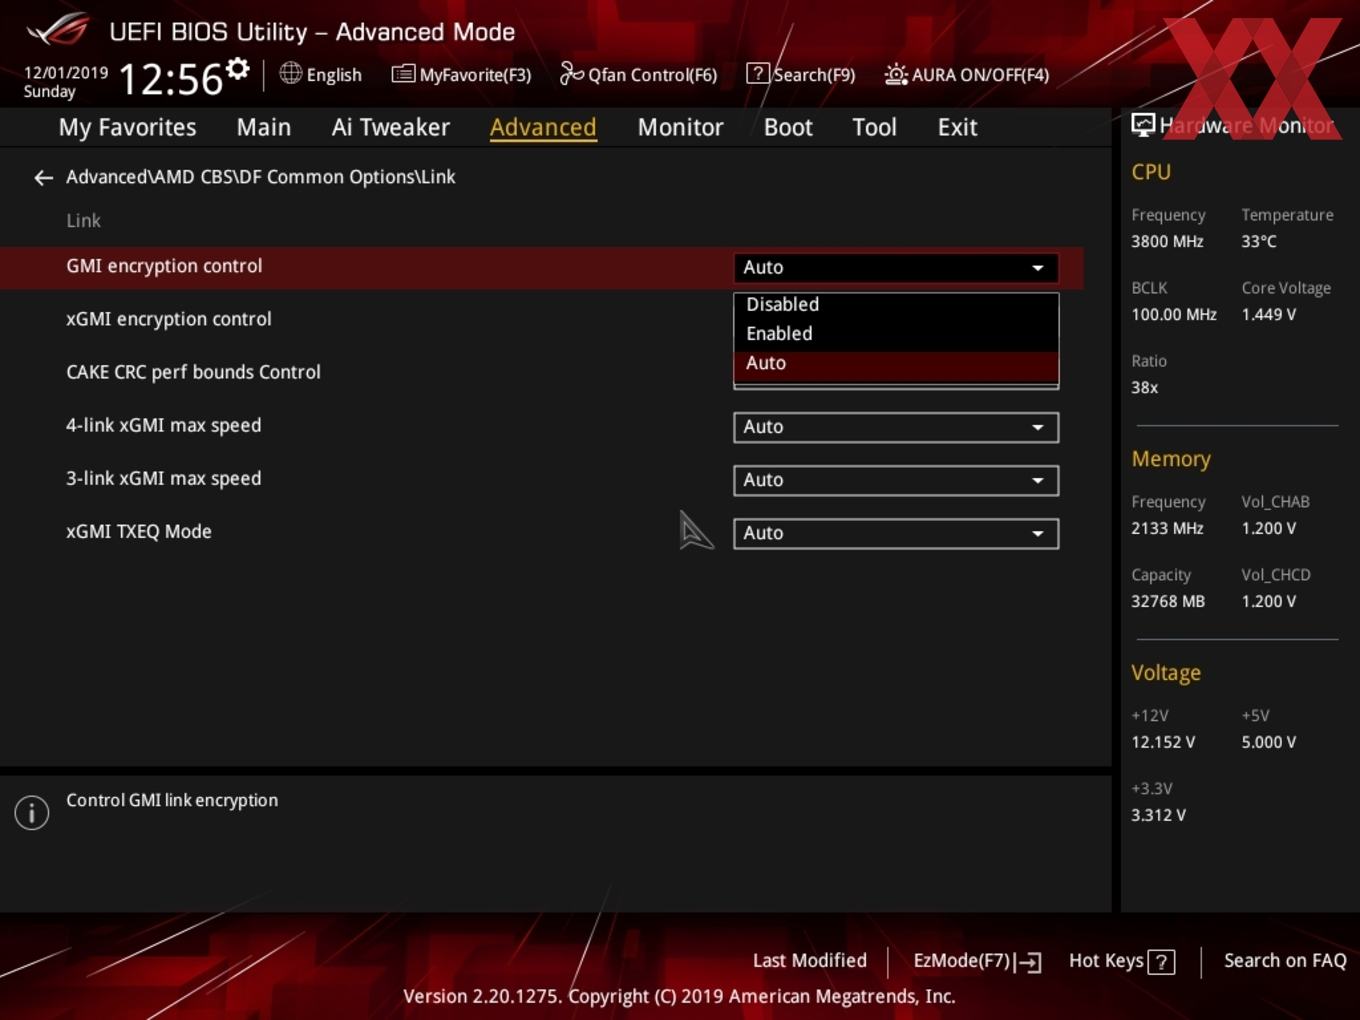
Task: Click the Core Voltage value 1.449 V
Action: [x=1268, y=314]
